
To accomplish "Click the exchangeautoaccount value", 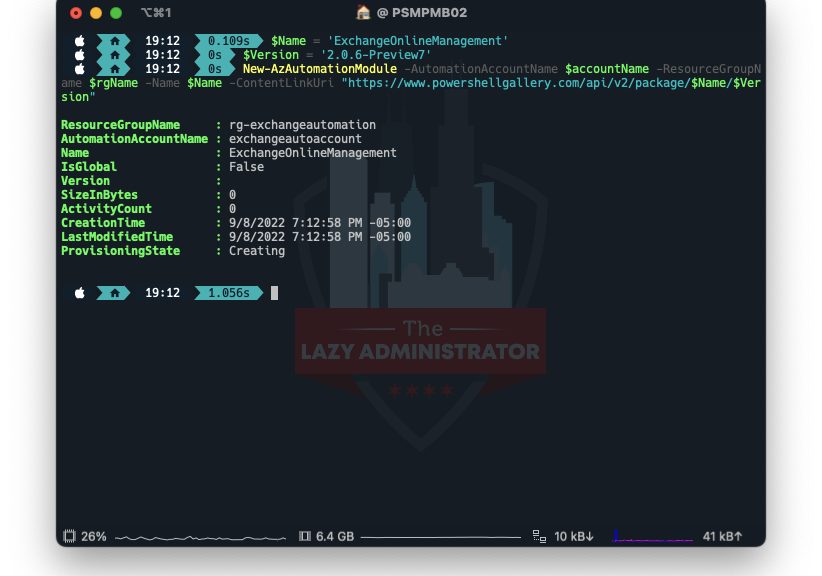I will click(295, 139).
